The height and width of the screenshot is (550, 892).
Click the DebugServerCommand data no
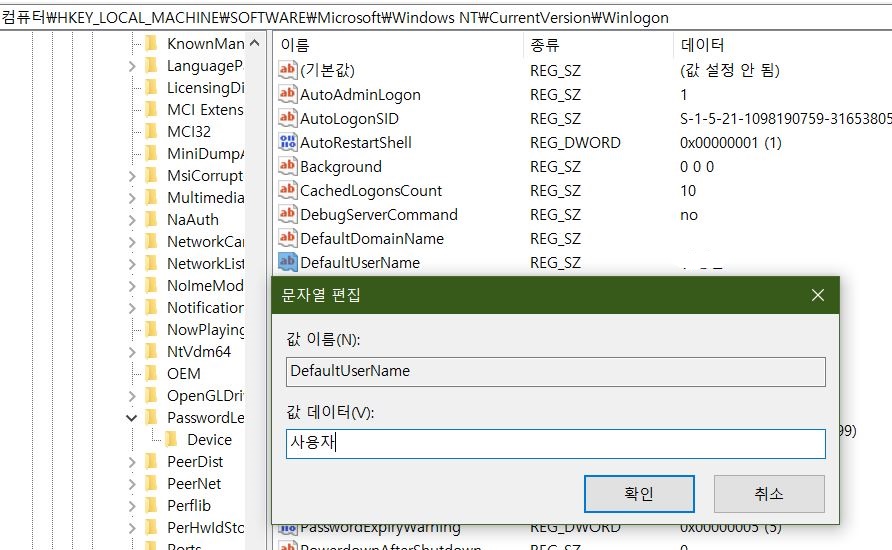click(688, 214)
